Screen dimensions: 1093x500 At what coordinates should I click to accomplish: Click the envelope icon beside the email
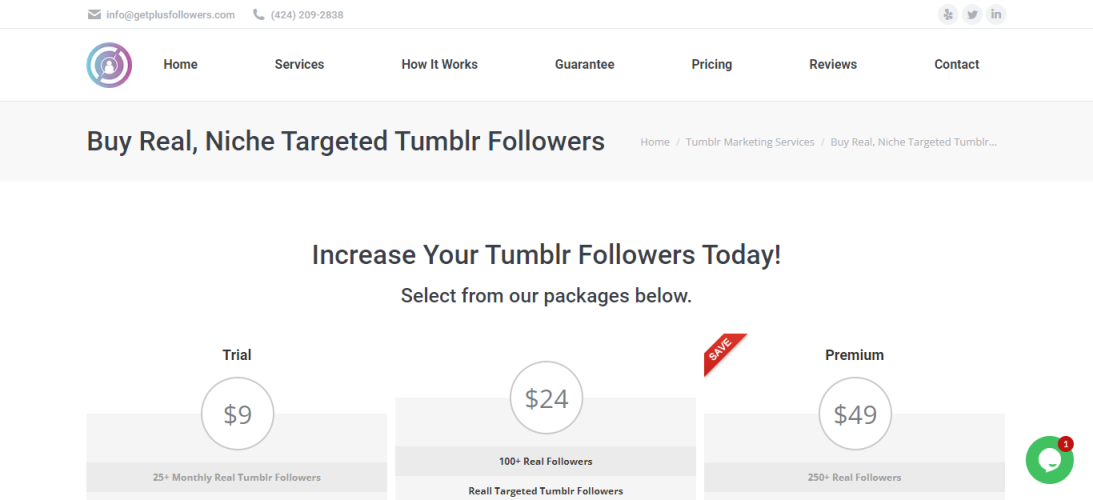point(94,15)
